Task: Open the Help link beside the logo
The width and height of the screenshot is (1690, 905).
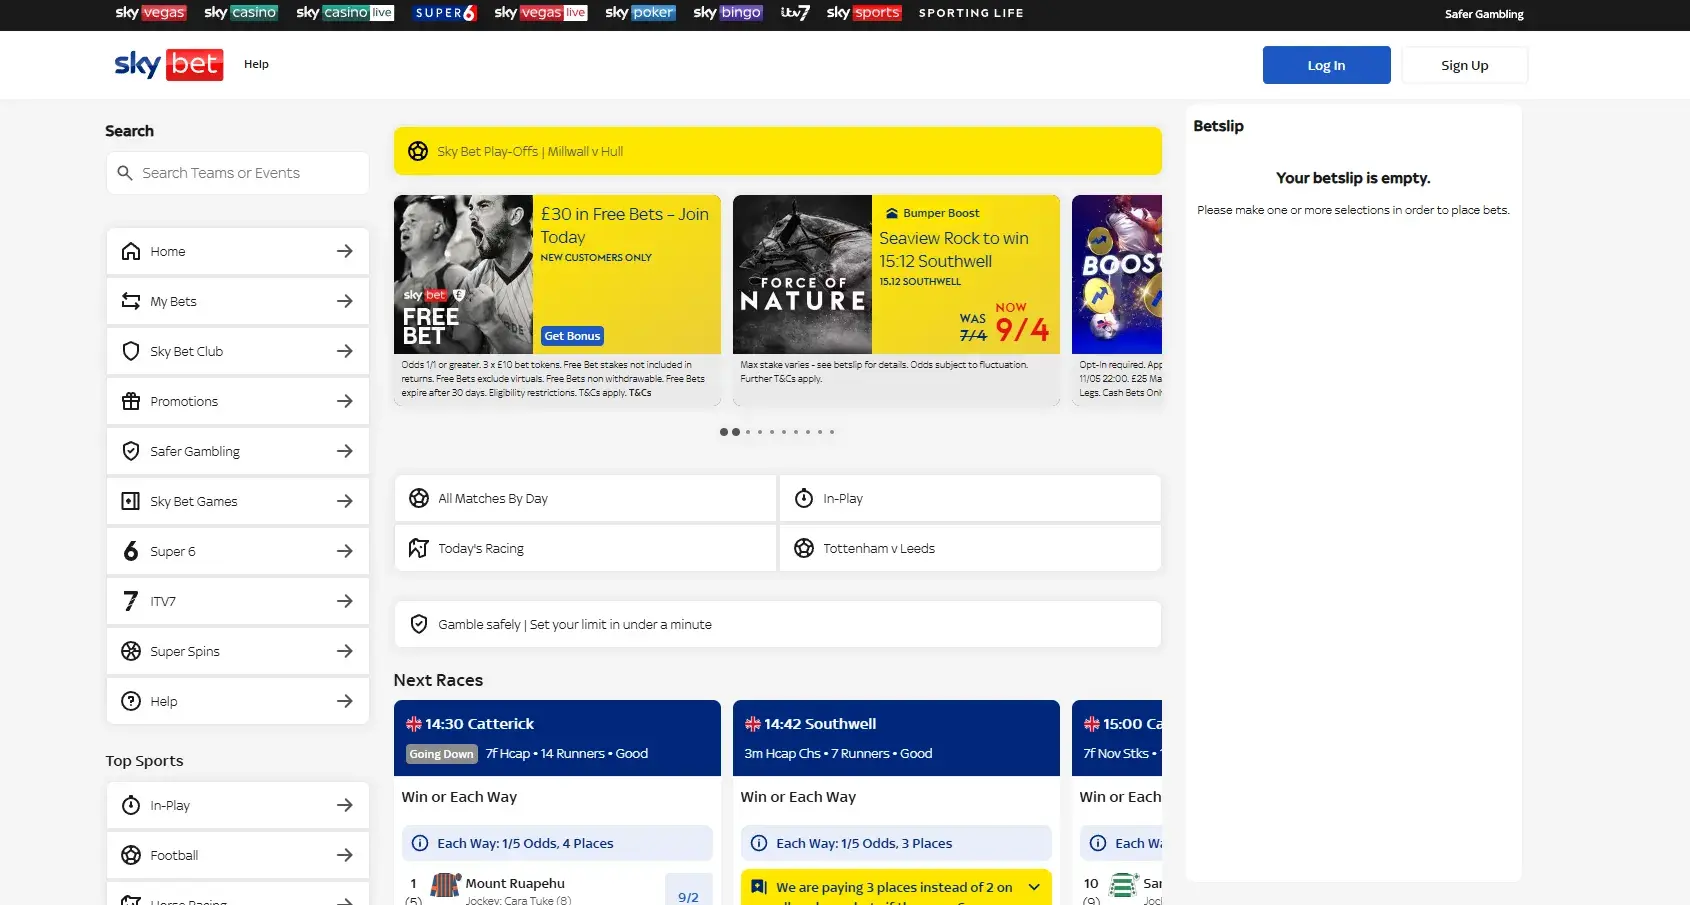Action: click(256, 64)
